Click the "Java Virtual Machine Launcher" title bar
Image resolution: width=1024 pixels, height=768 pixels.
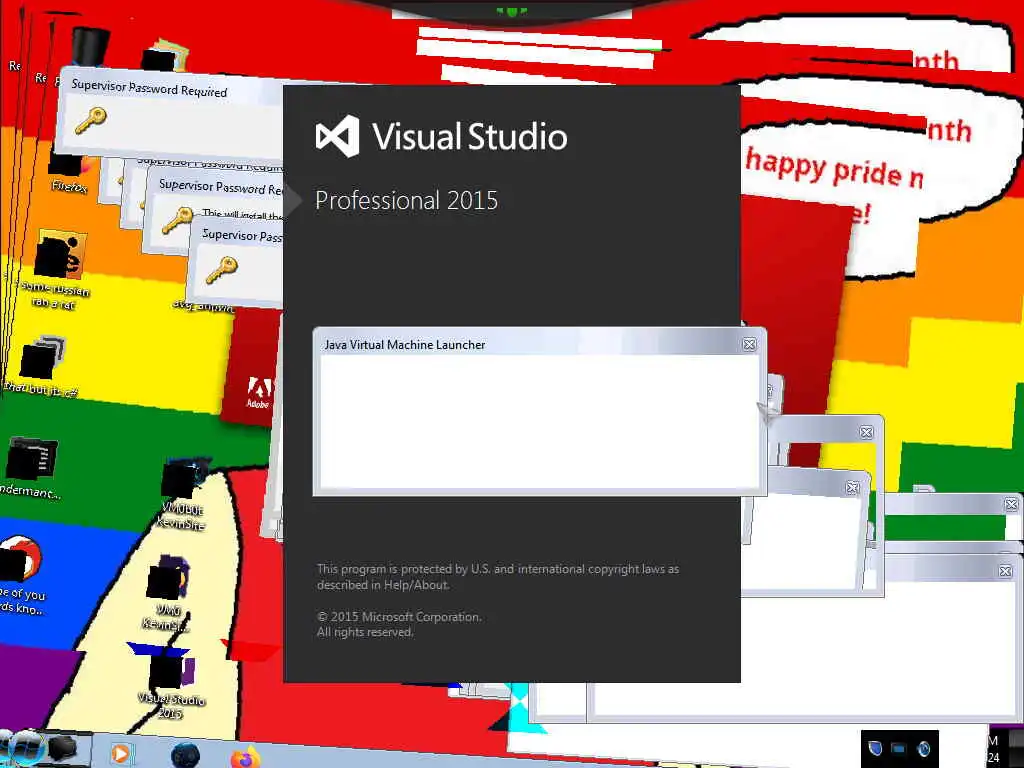click(537, 344)
